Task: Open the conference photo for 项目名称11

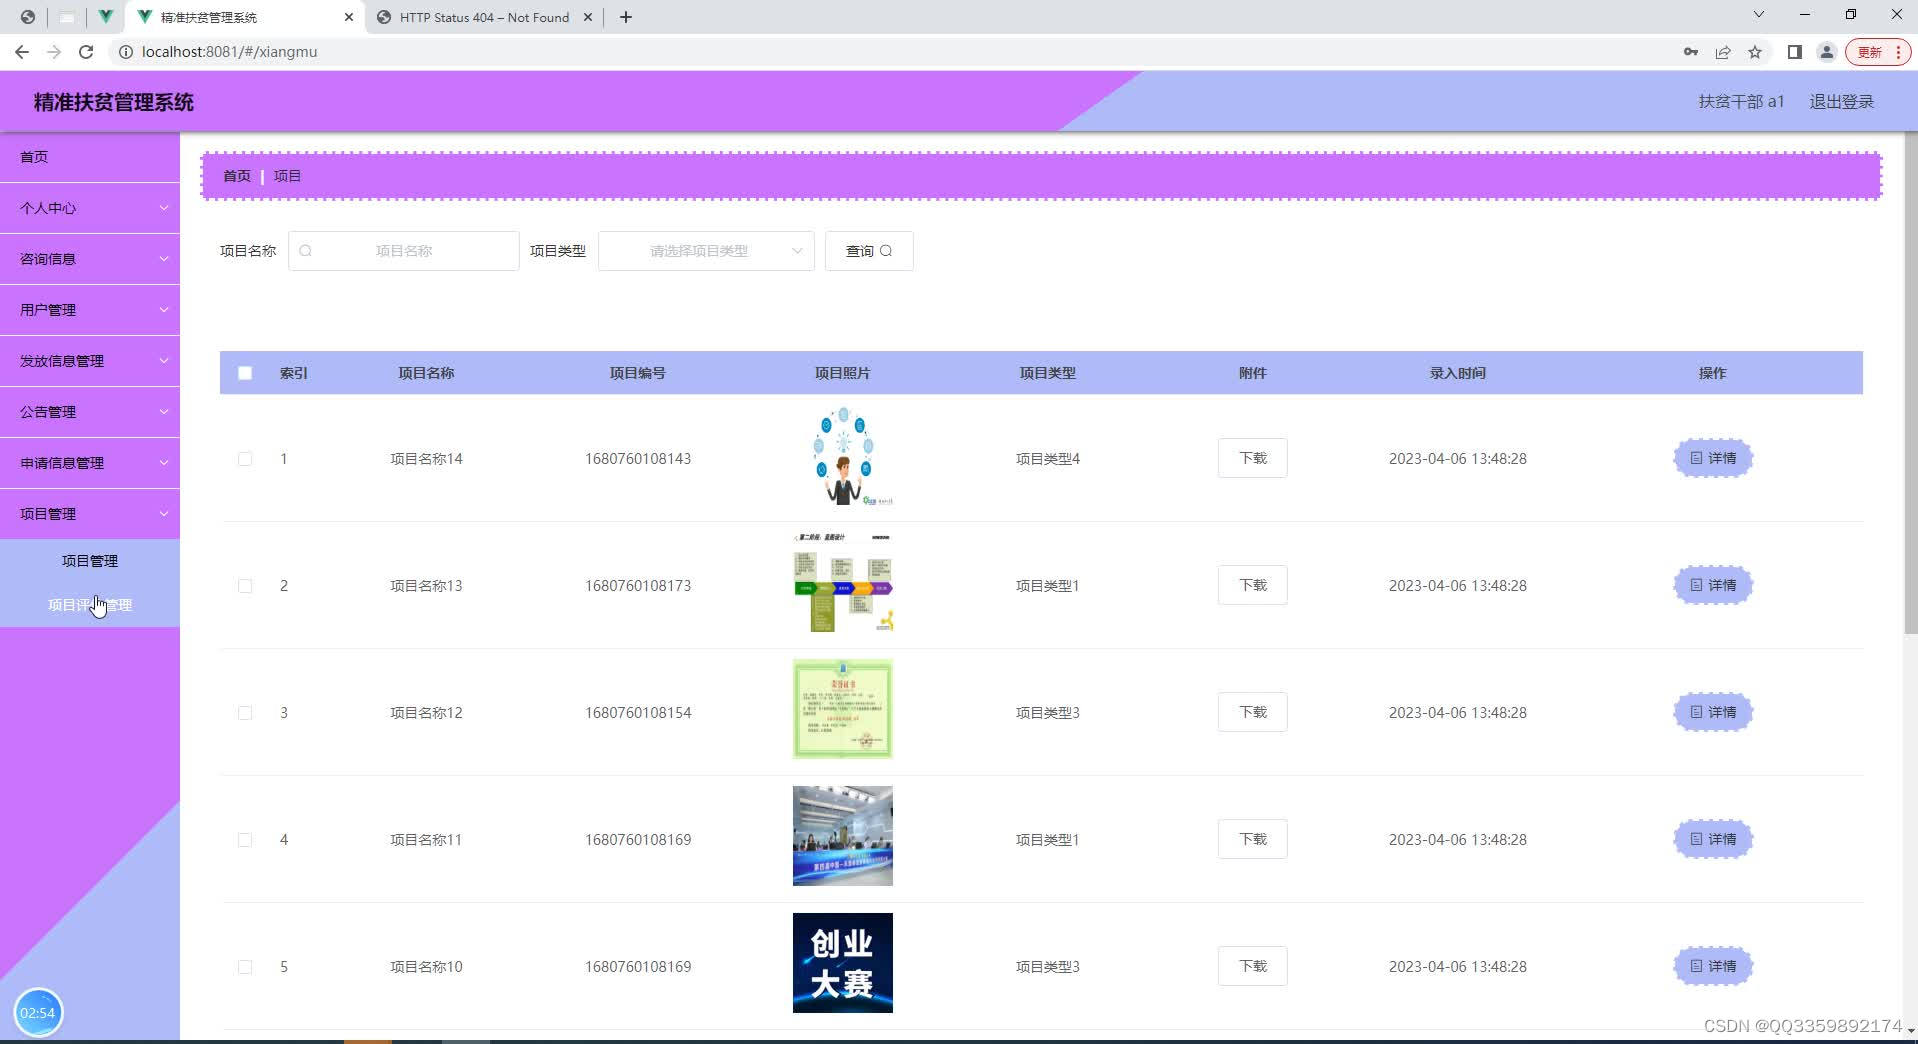Action: point(843,836)
